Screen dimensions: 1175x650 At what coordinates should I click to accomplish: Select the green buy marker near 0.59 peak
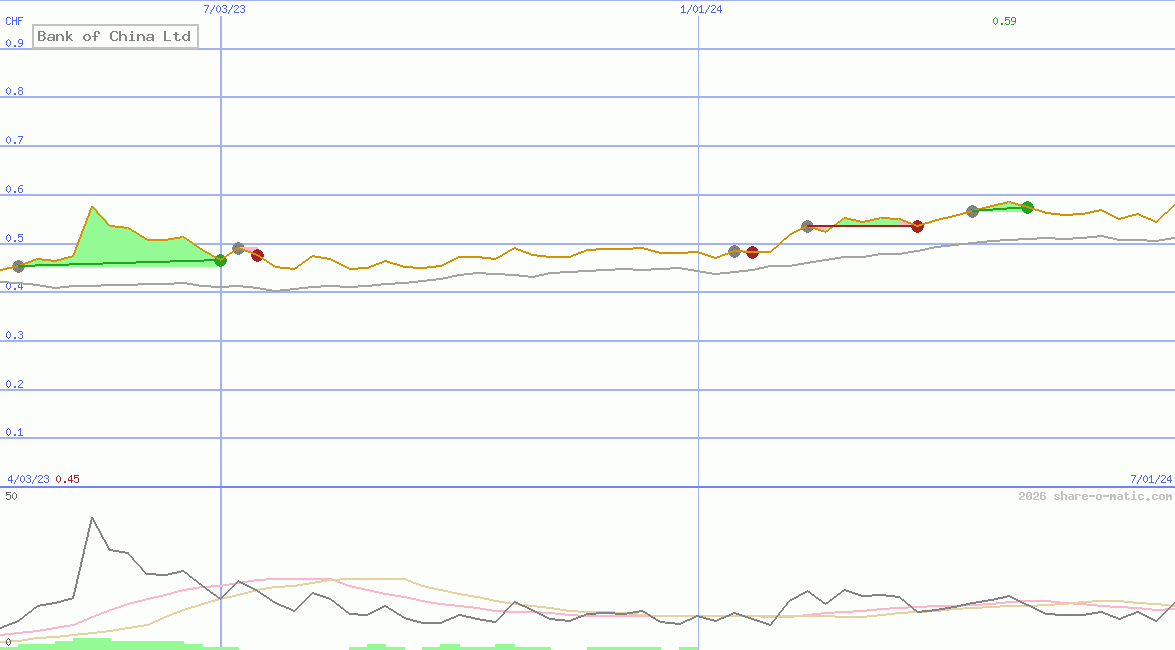1026,208
